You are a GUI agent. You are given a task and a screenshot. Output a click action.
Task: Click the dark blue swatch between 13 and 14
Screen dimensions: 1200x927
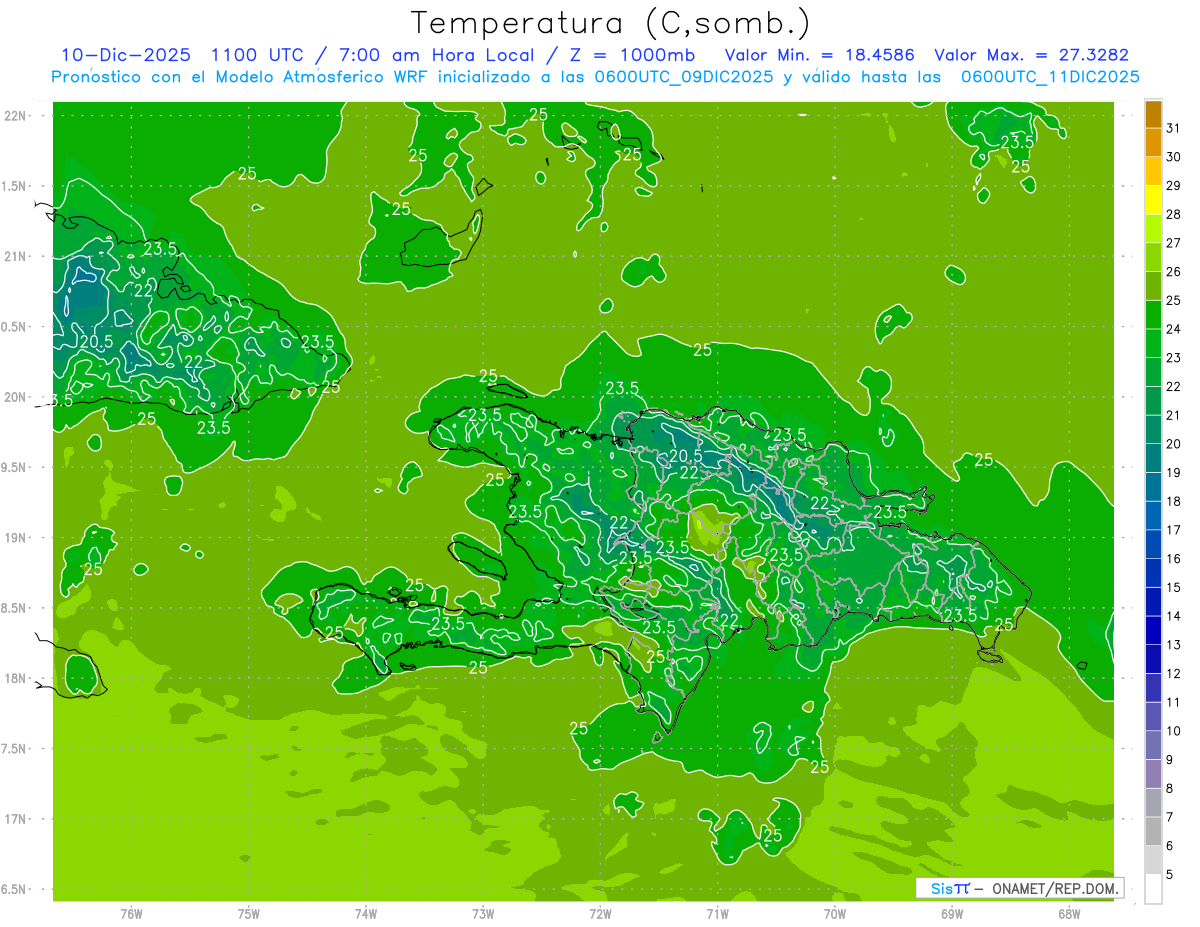1153,630
